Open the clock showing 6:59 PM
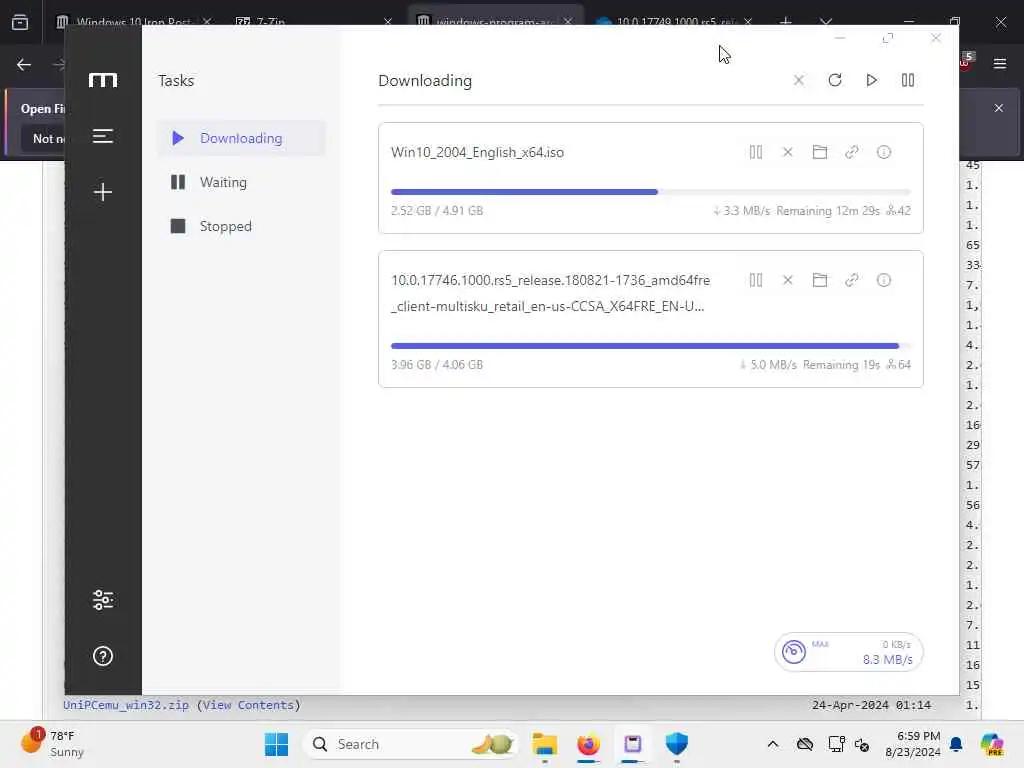Image resolution: width=1024 pixels, height=768 pixels. (x=913, y=744)
